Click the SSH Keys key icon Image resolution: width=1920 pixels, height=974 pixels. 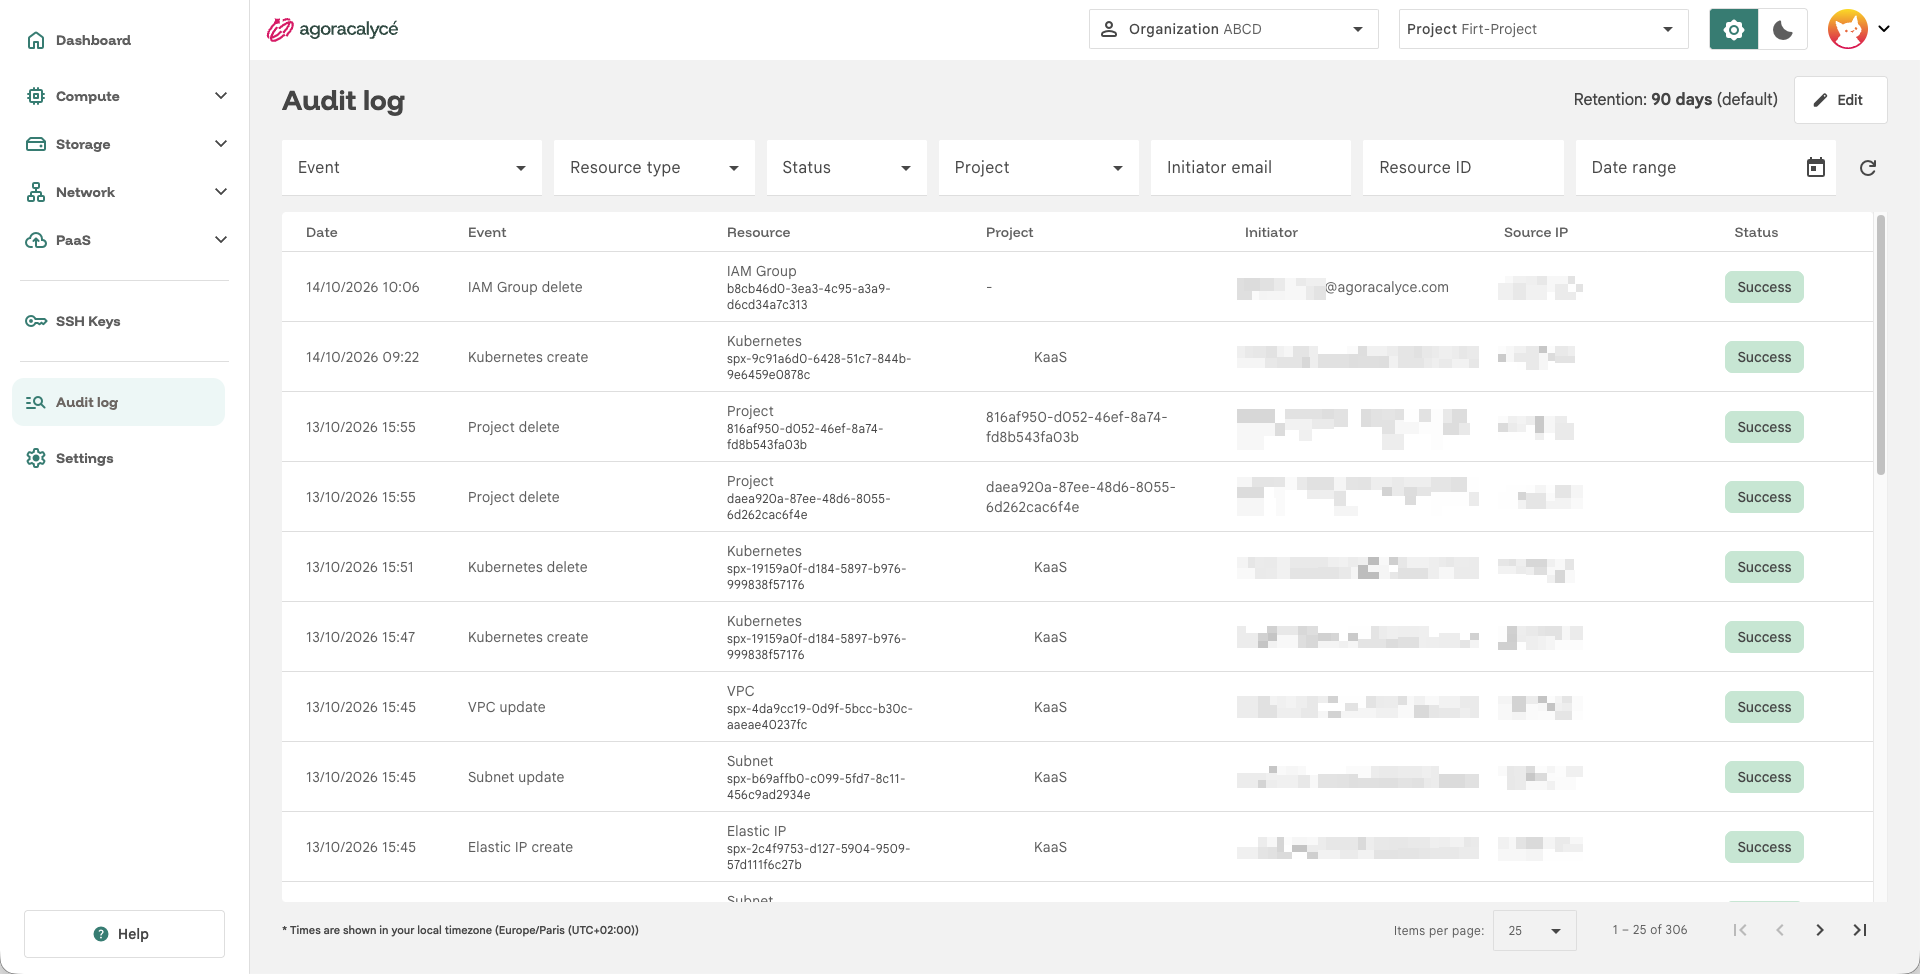pyautogui.click(x=36, y=321)
